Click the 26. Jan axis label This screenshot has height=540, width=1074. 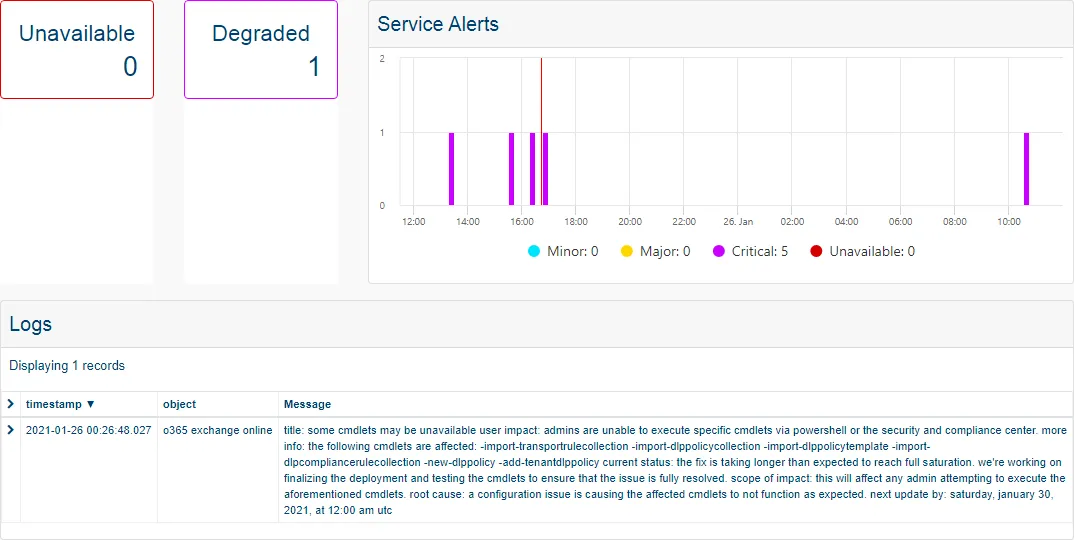[738, 222]
